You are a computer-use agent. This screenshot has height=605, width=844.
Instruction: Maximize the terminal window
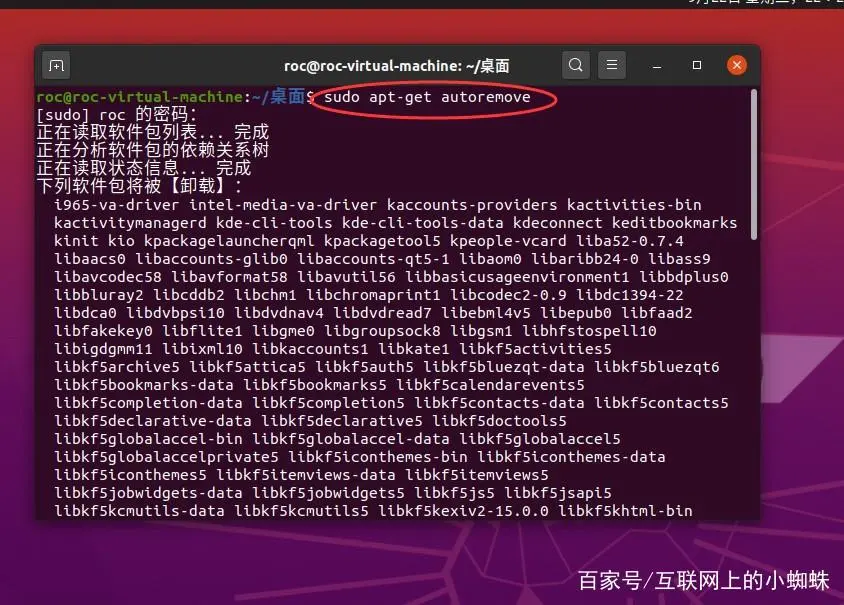697,65
